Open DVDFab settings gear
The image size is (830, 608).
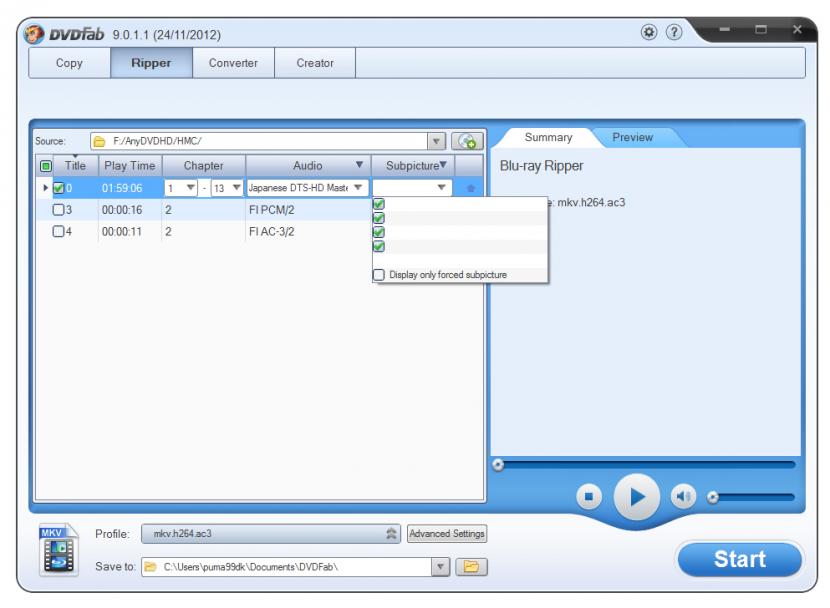[x=648, y=33]
